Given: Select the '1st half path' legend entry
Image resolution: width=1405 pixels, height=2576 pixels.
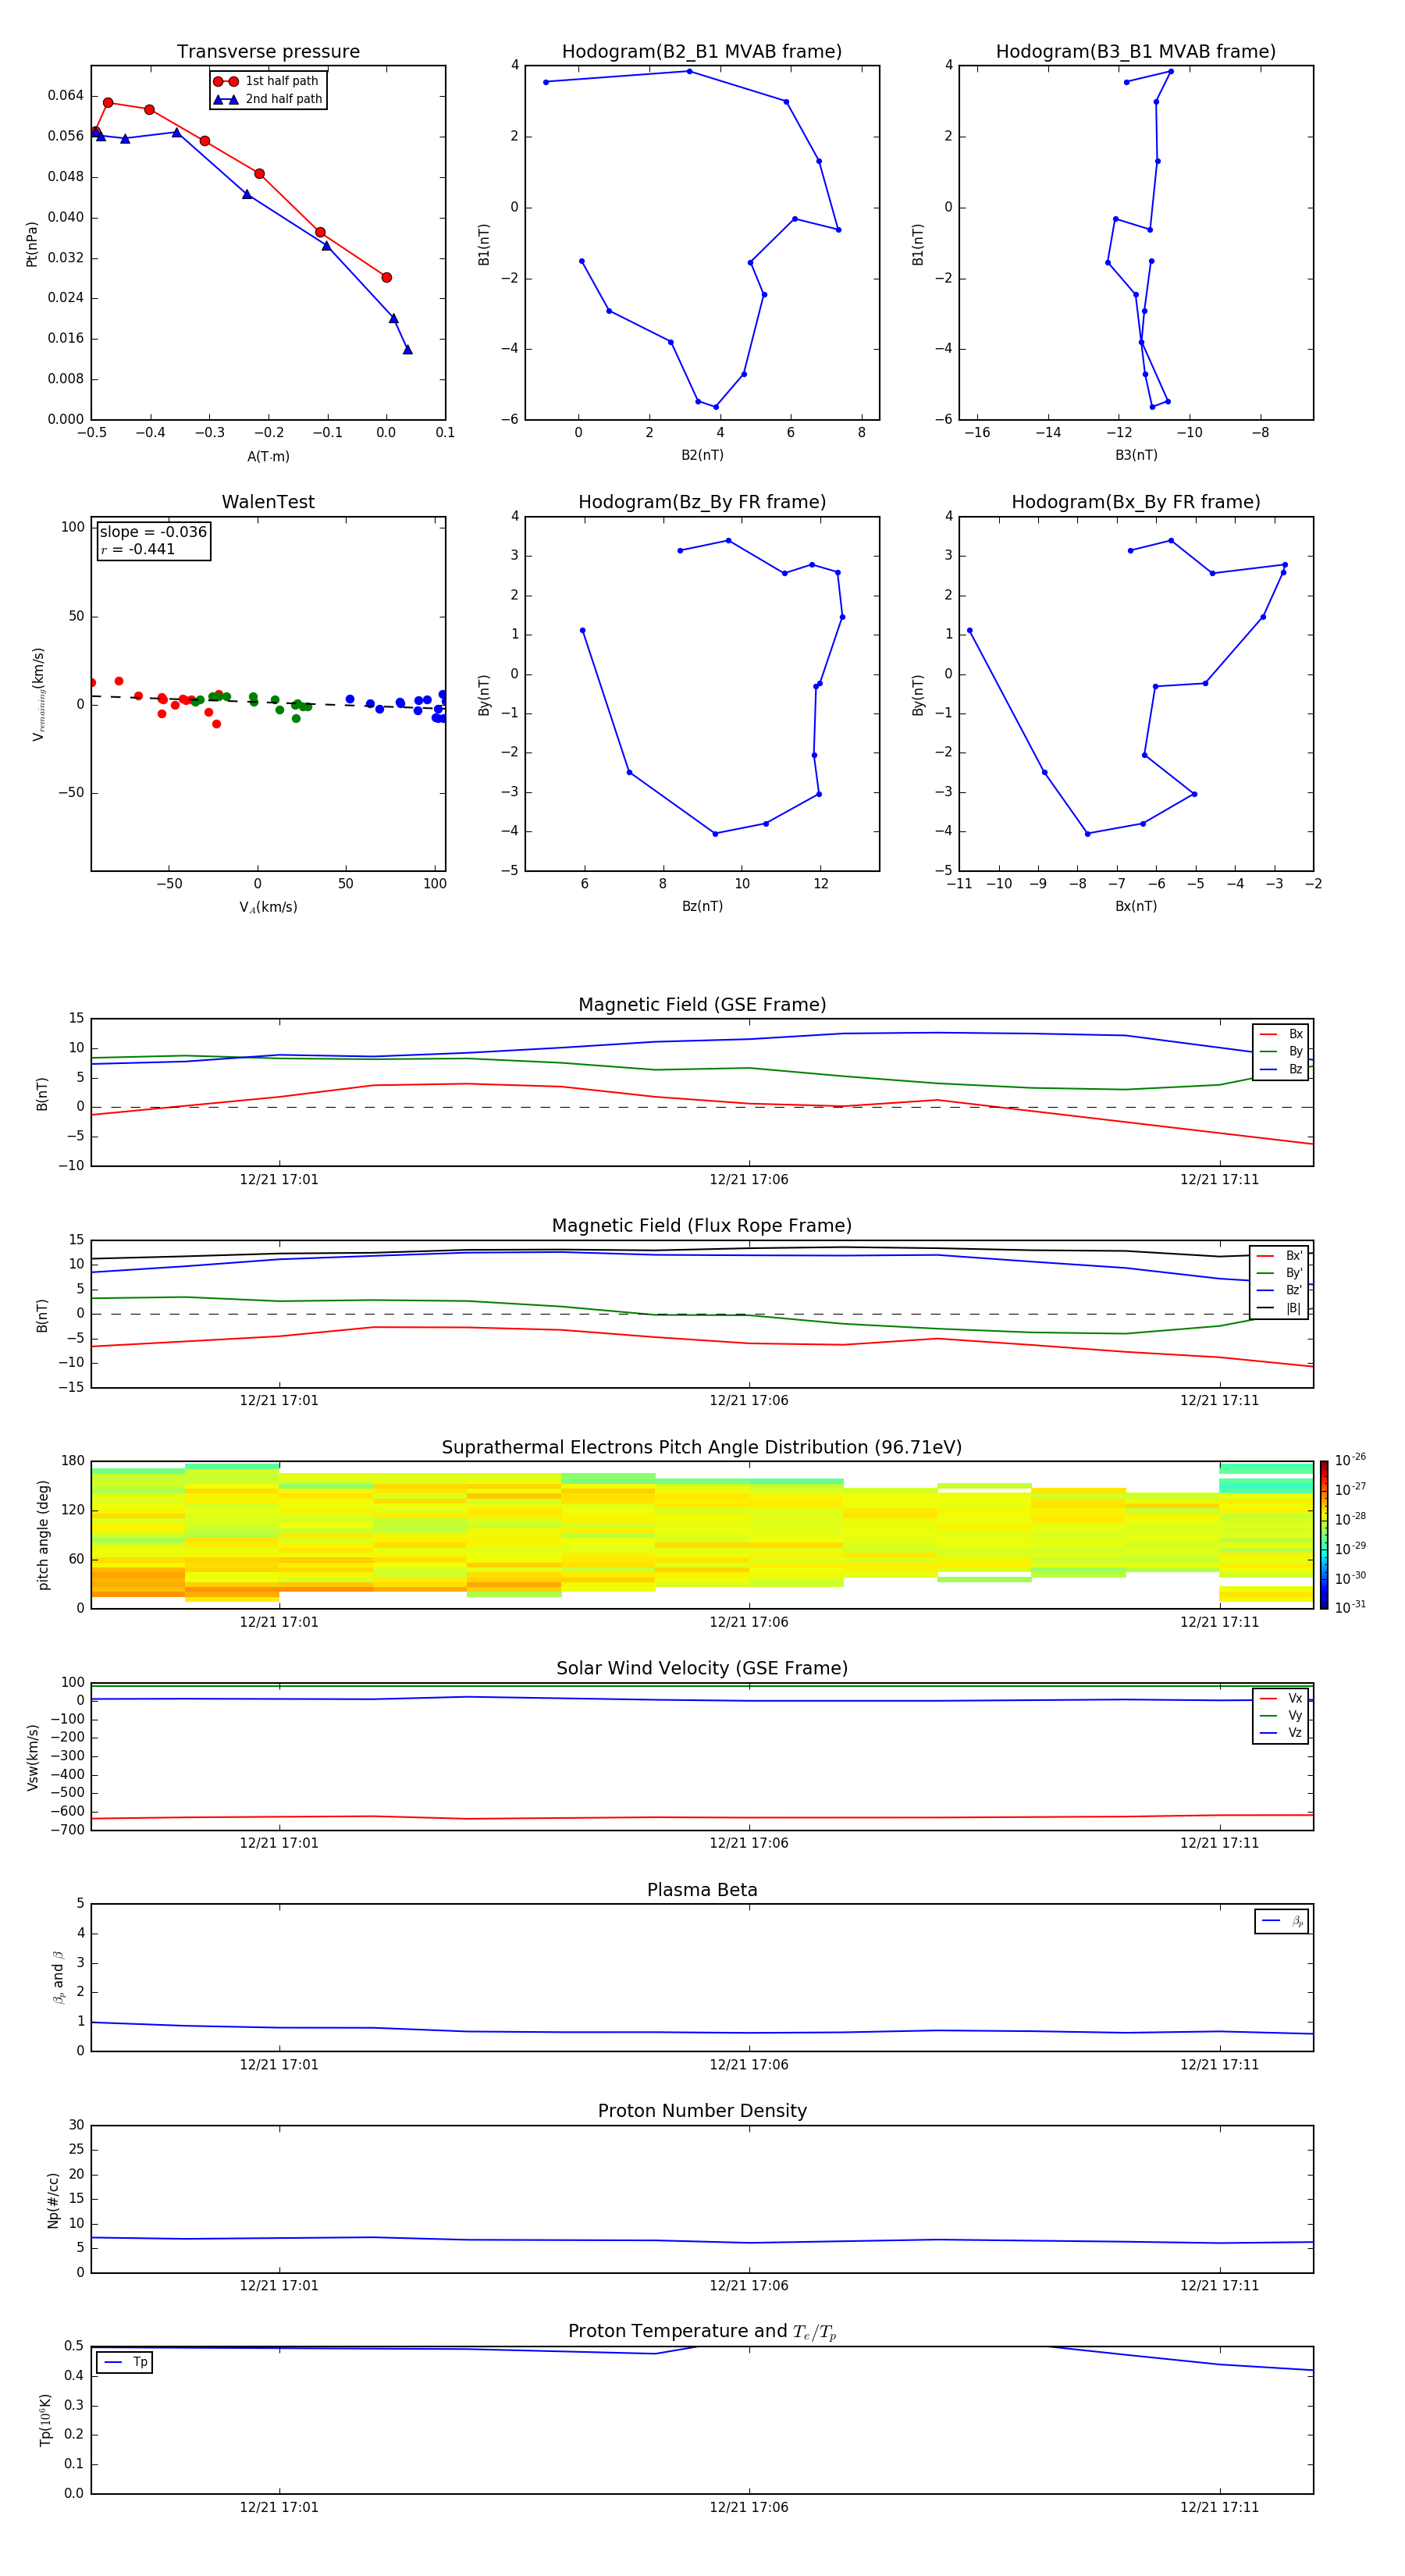Looking at the screenshot, I should coord(266,81).
